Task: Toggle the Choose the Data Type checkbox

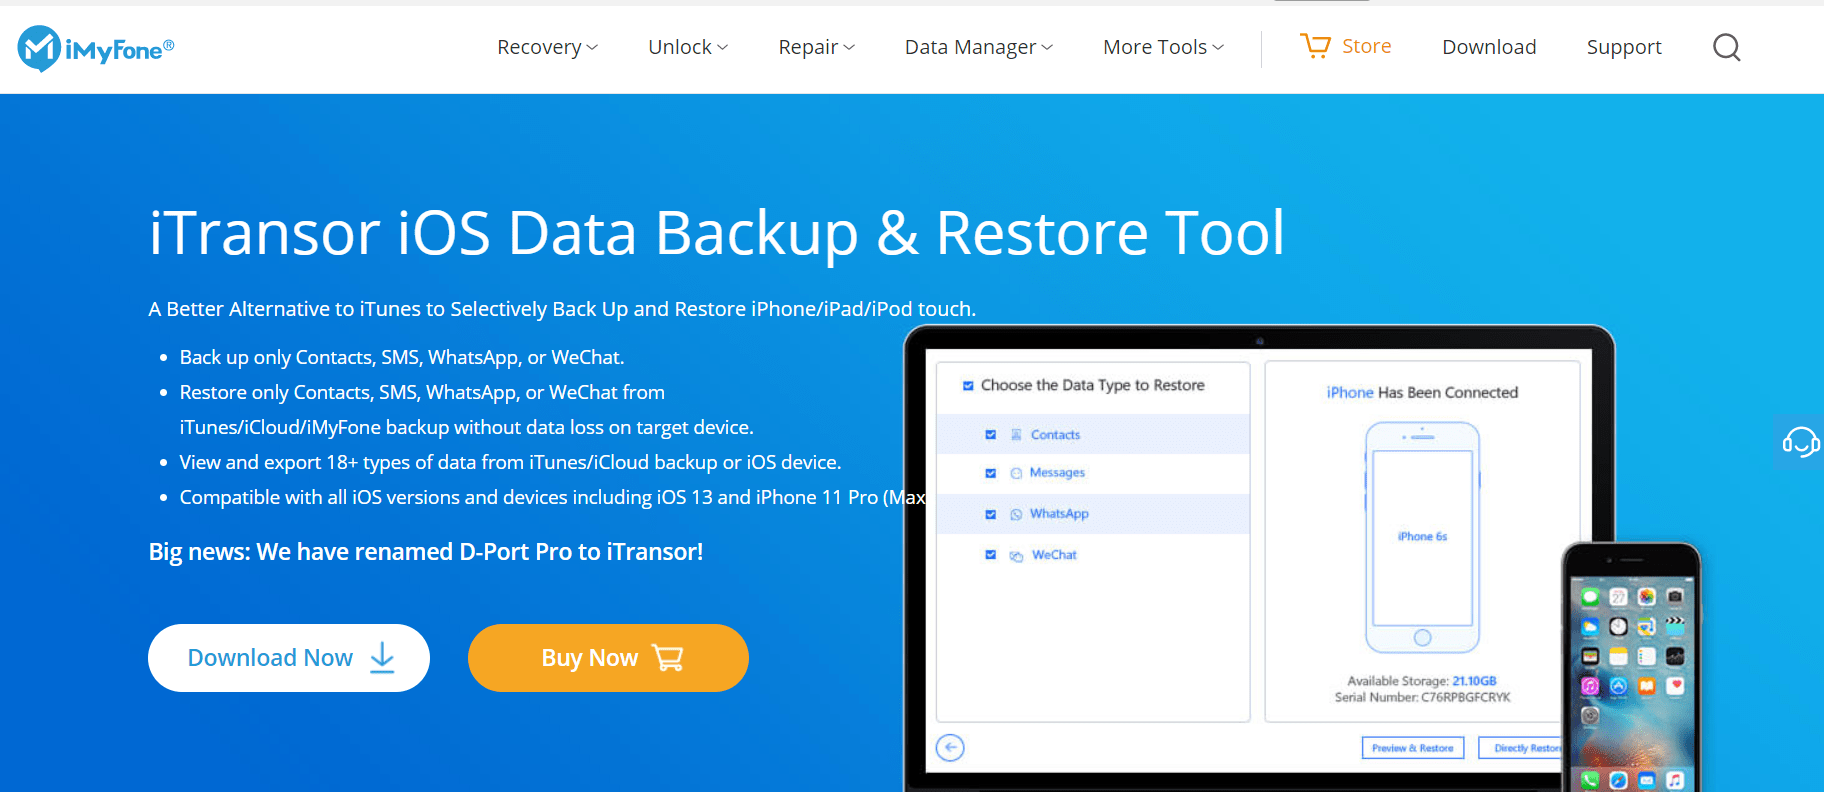Action: (x=968, y=385)
